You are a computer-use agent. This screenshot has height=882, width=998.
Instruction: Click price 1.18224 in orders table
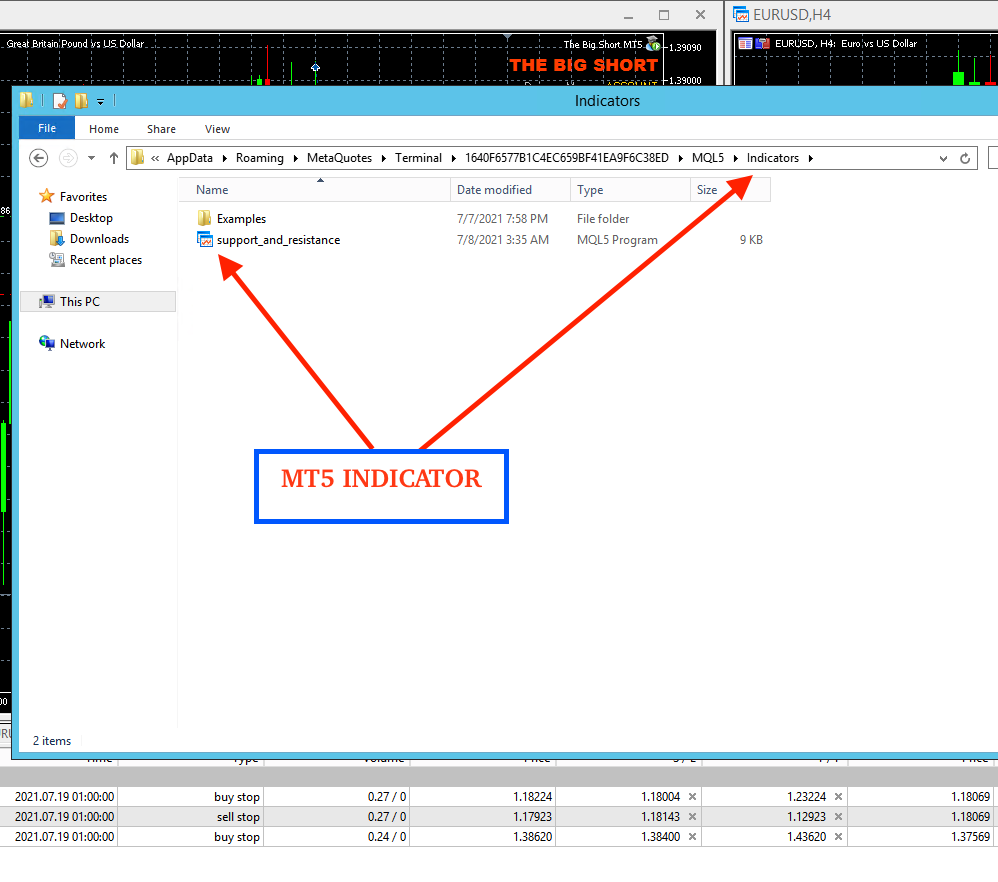click(x=533, y=797)
